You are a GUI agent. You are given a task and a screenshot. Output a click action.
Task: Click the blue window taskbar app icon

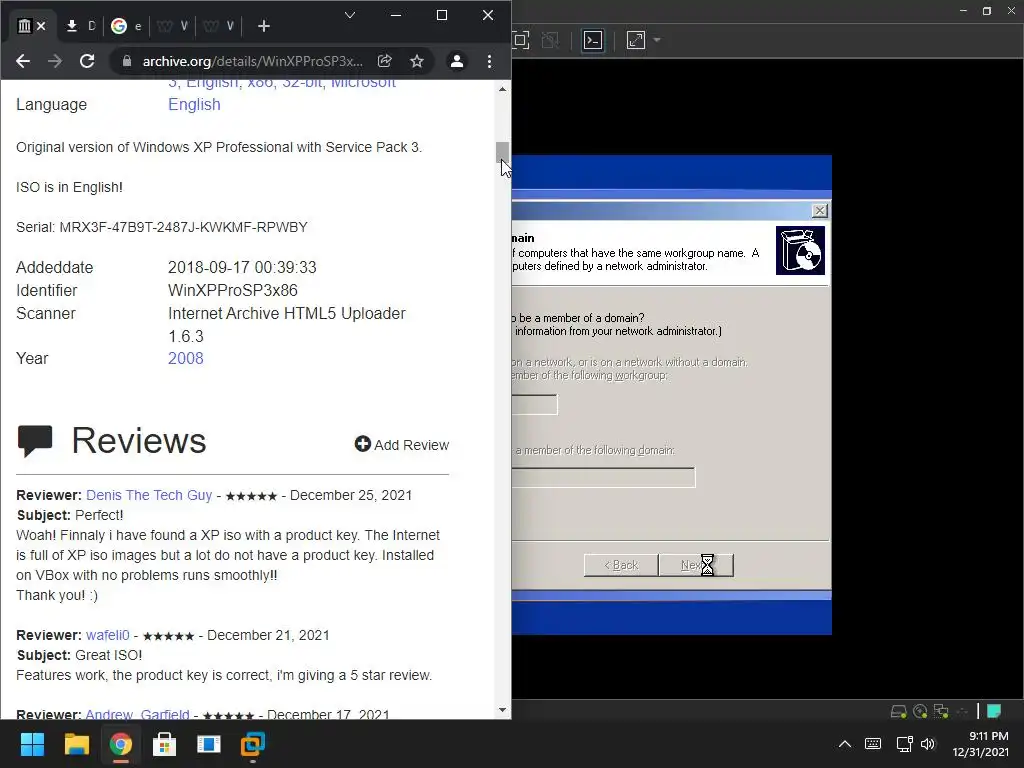click(209, 744)
